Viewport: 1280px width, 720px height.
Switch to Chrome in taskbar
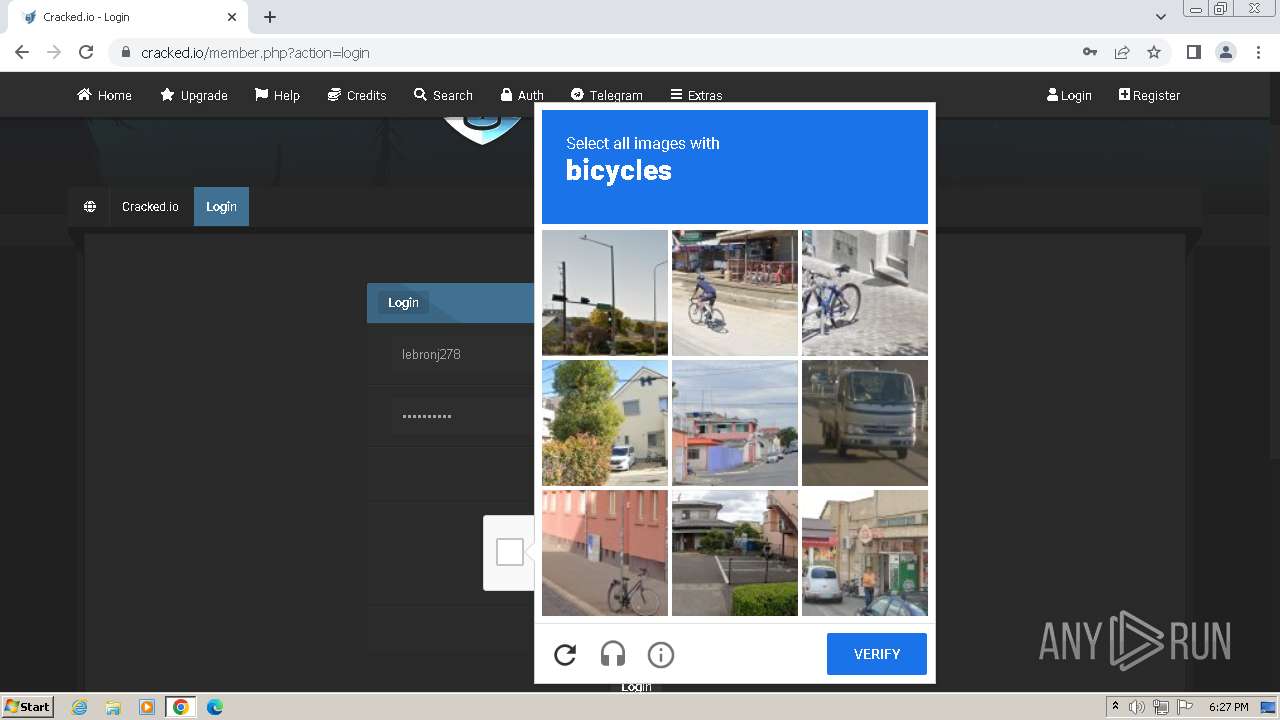(x=180, y=707)
